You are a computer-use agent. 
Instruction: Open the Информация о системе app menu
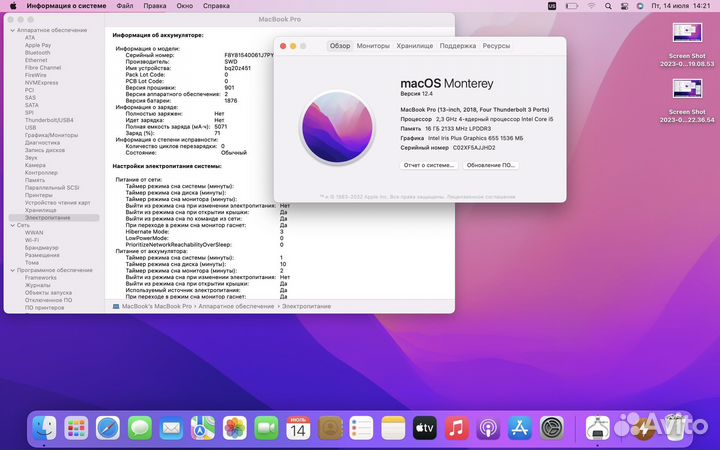click(x=66, y=6)
